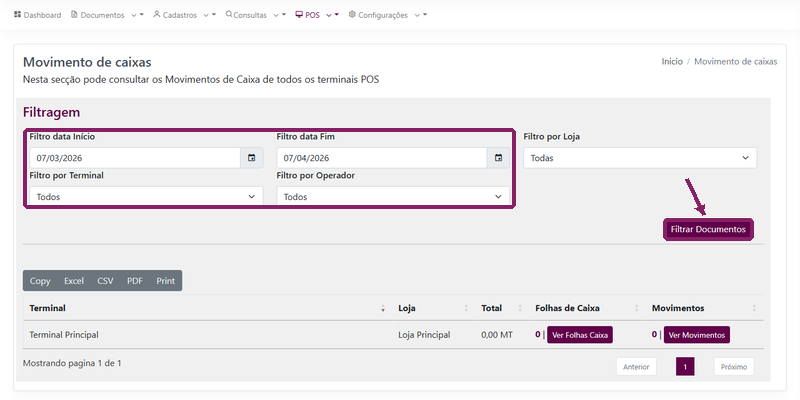The image size is (800, 400).
Task: Click the Dashboard grid icon
Action: (17, 14)
